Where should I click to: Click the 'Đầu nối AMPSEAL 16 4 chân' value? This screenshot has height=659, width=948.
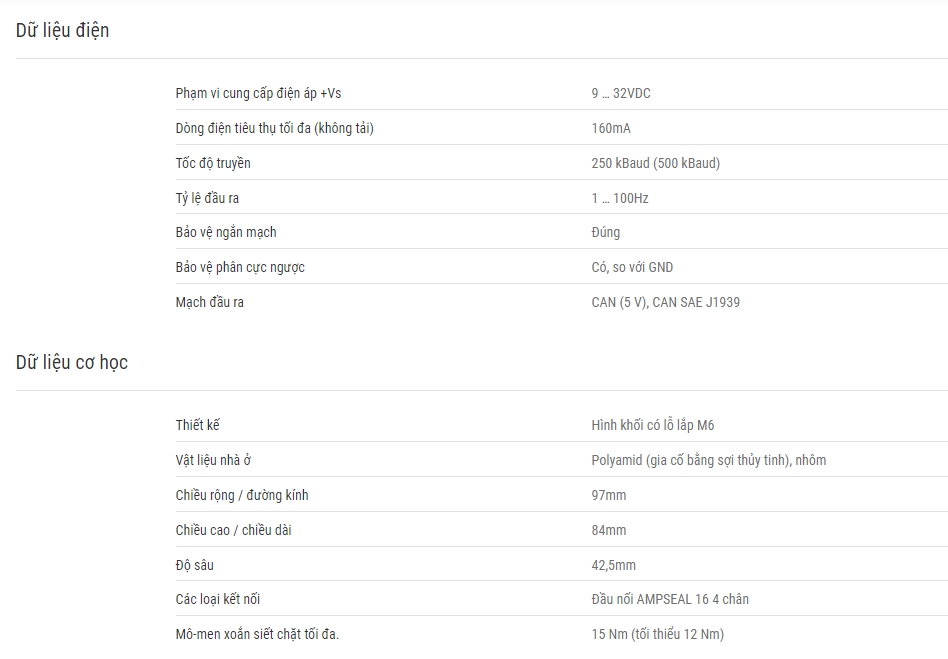point(670,599)
